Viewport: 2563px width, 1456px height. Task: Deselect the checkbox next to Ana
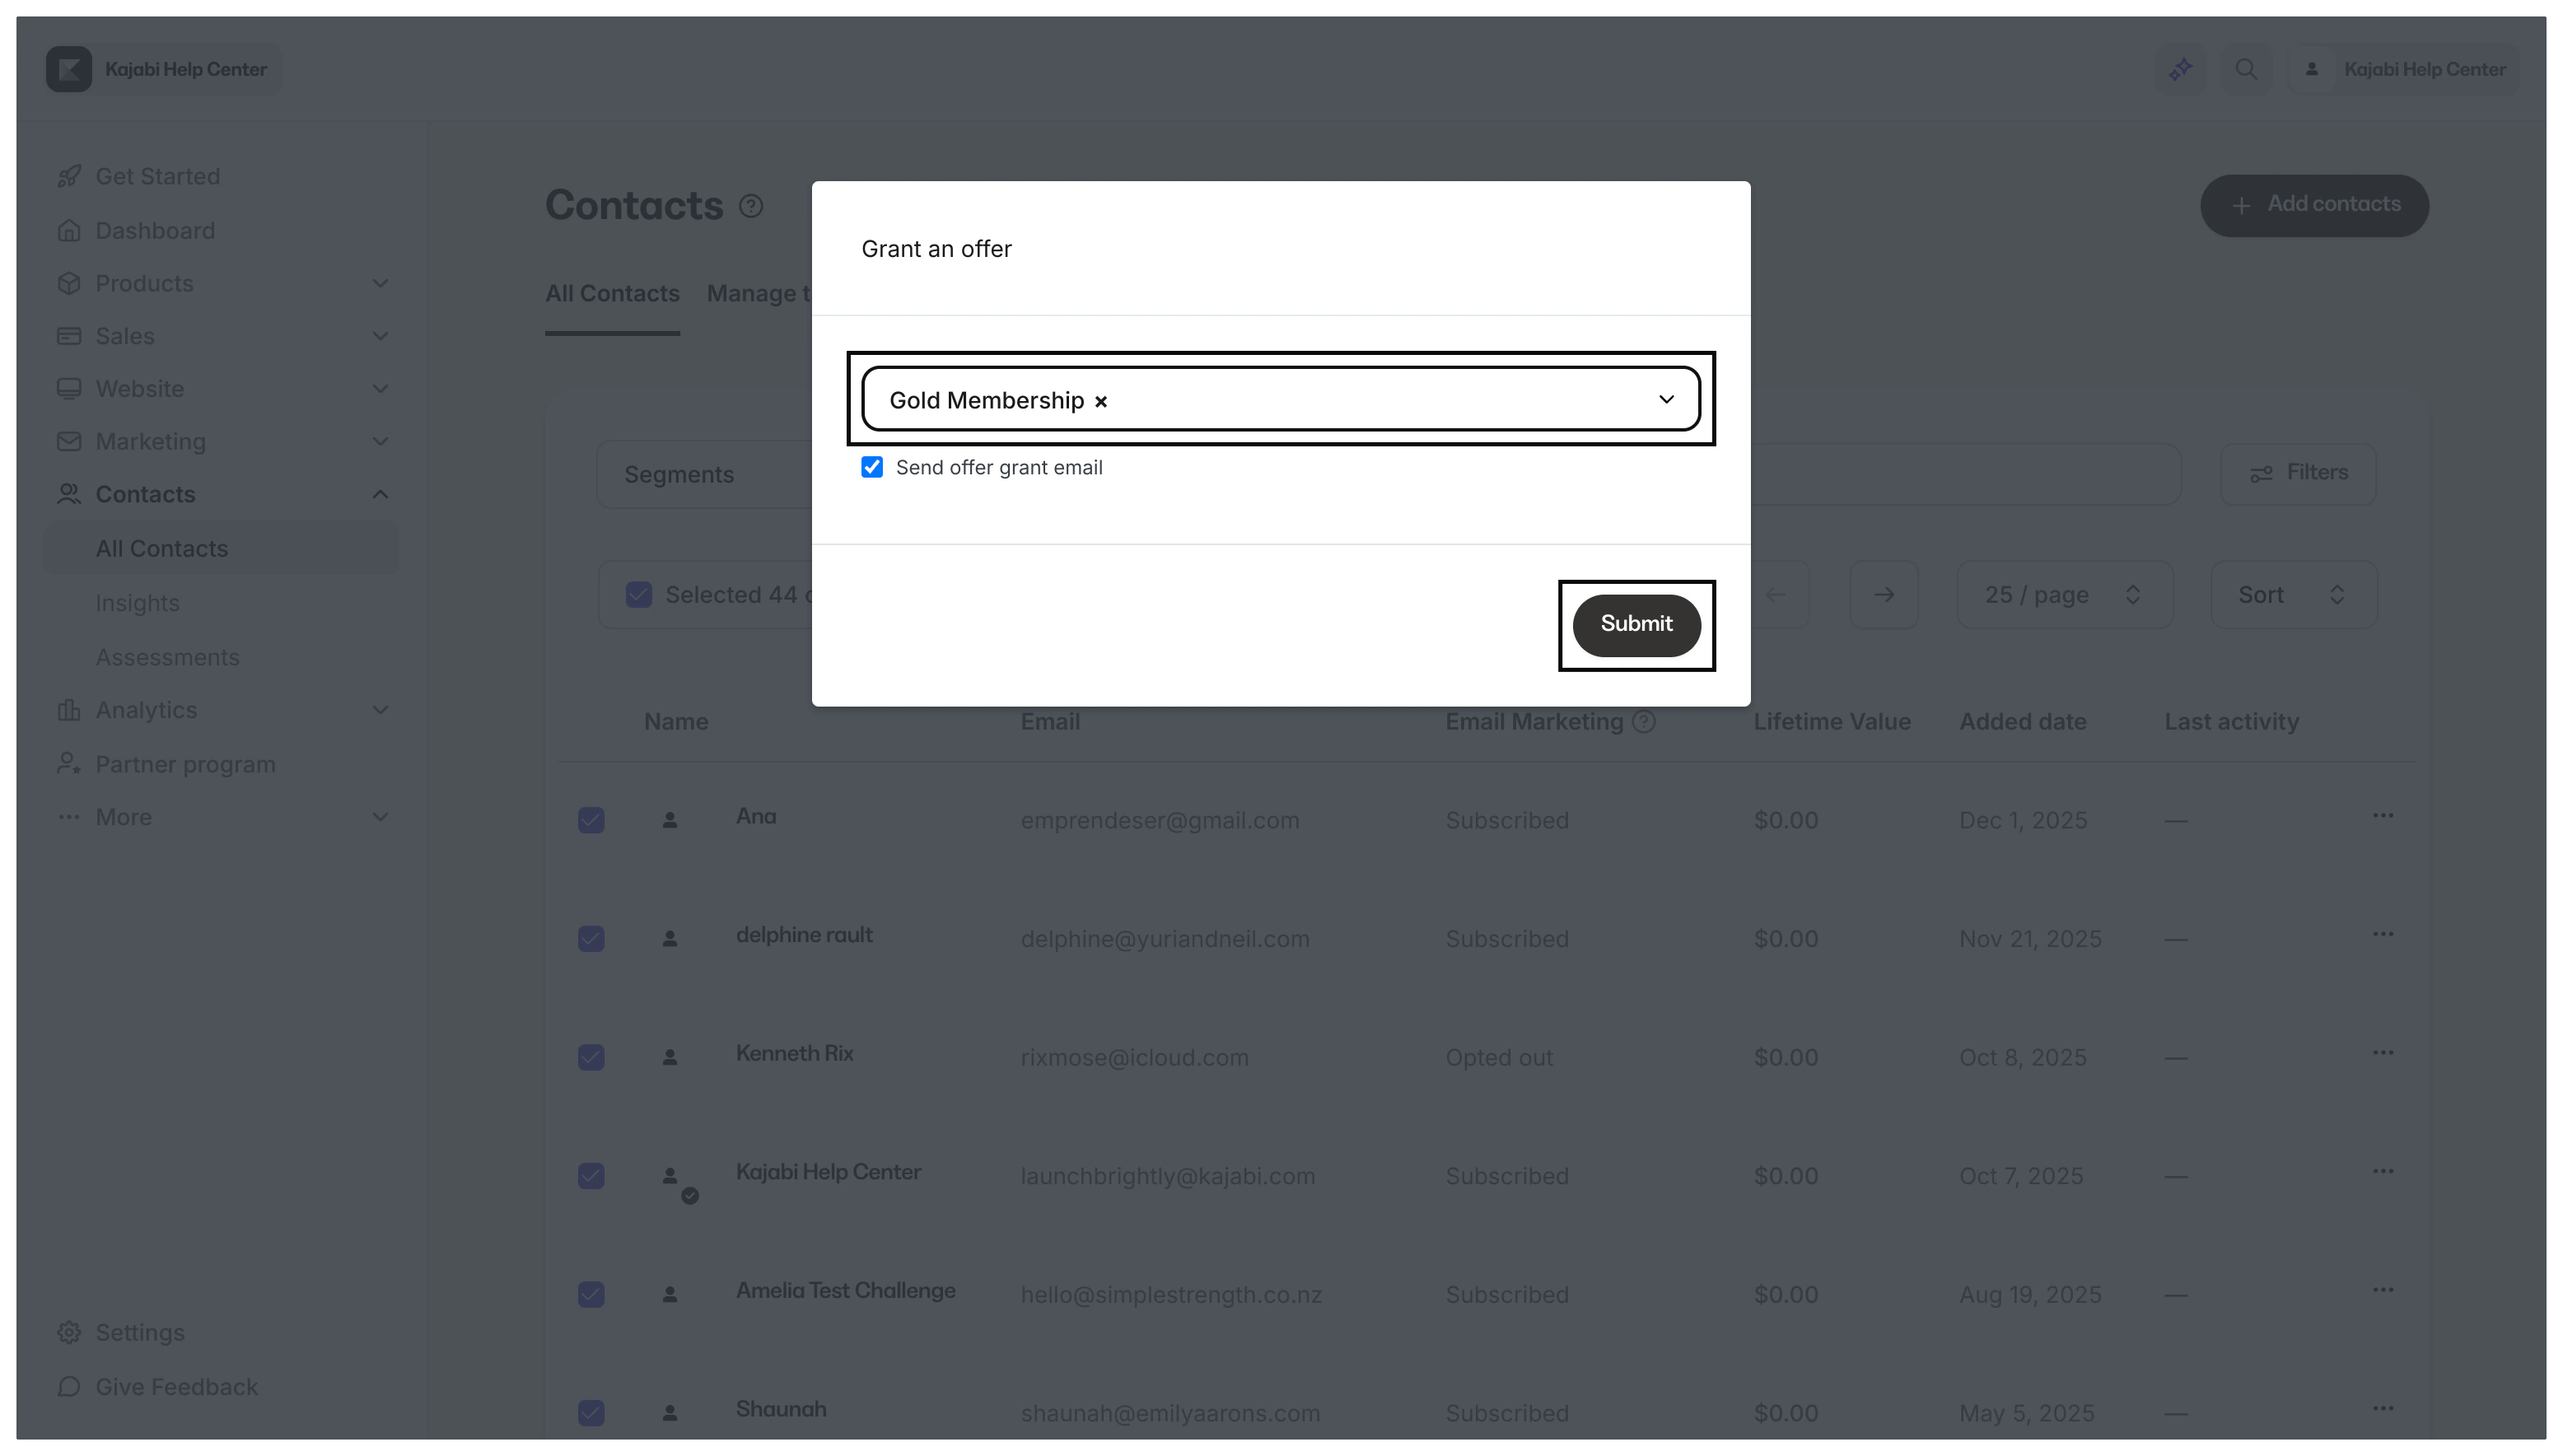point(591,820)
